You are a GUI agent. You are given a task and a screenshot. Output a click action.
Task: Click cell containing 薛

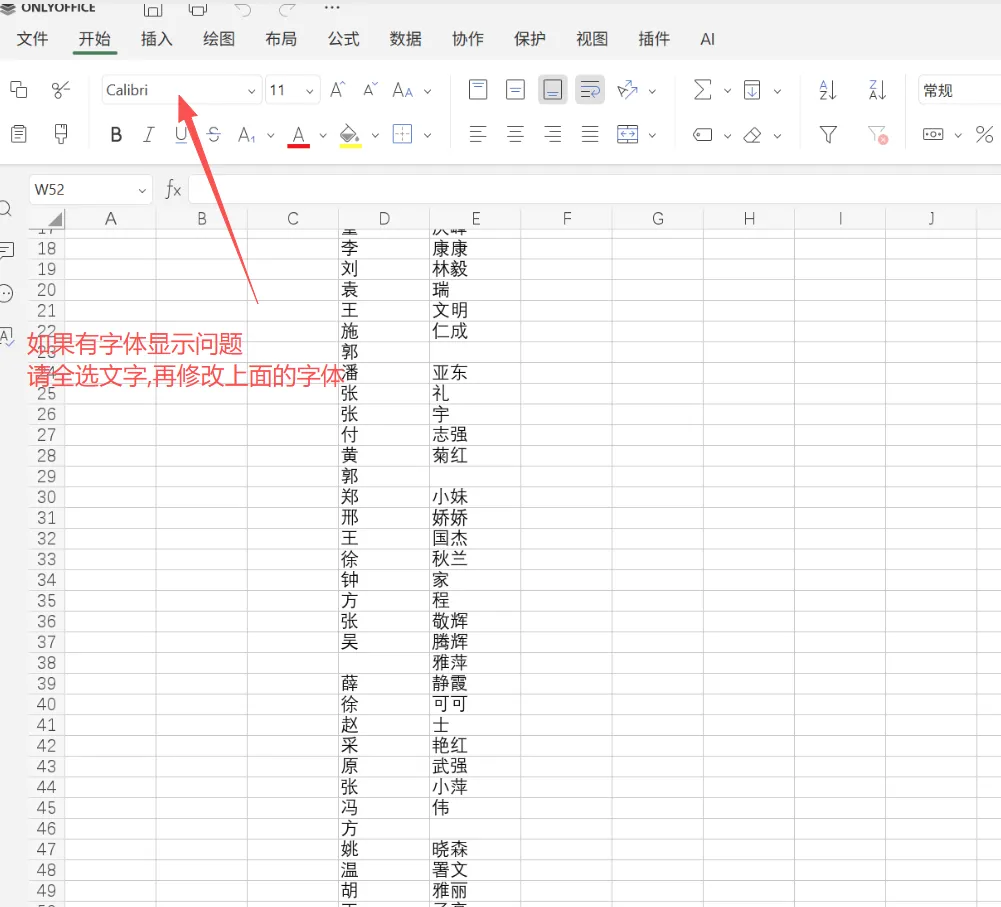pyautogui.click(x=384, y=683)
